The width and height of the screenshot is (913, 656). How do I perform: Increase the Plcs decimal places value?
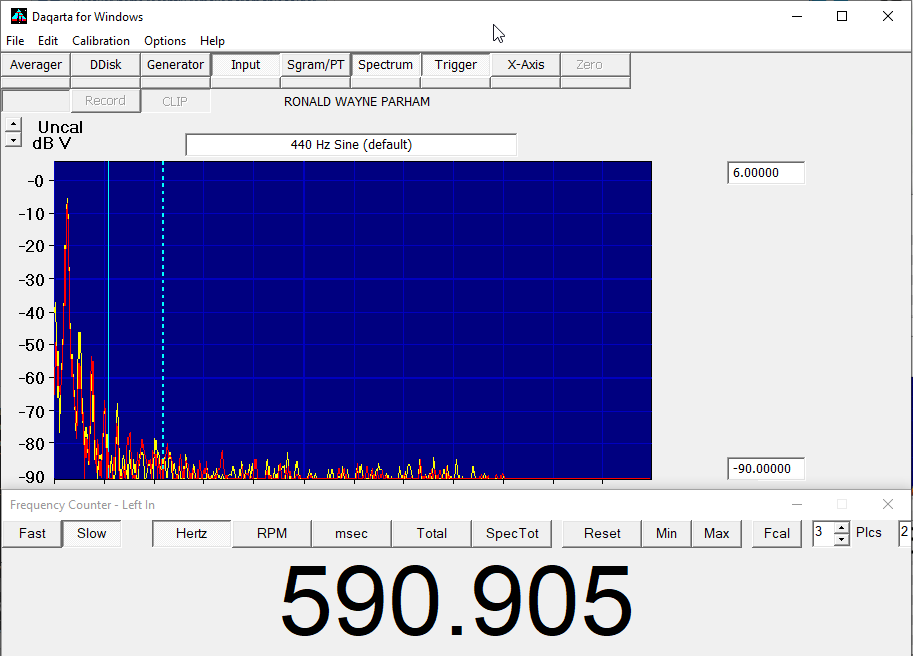pyautogui.click(x=841, y=527)
